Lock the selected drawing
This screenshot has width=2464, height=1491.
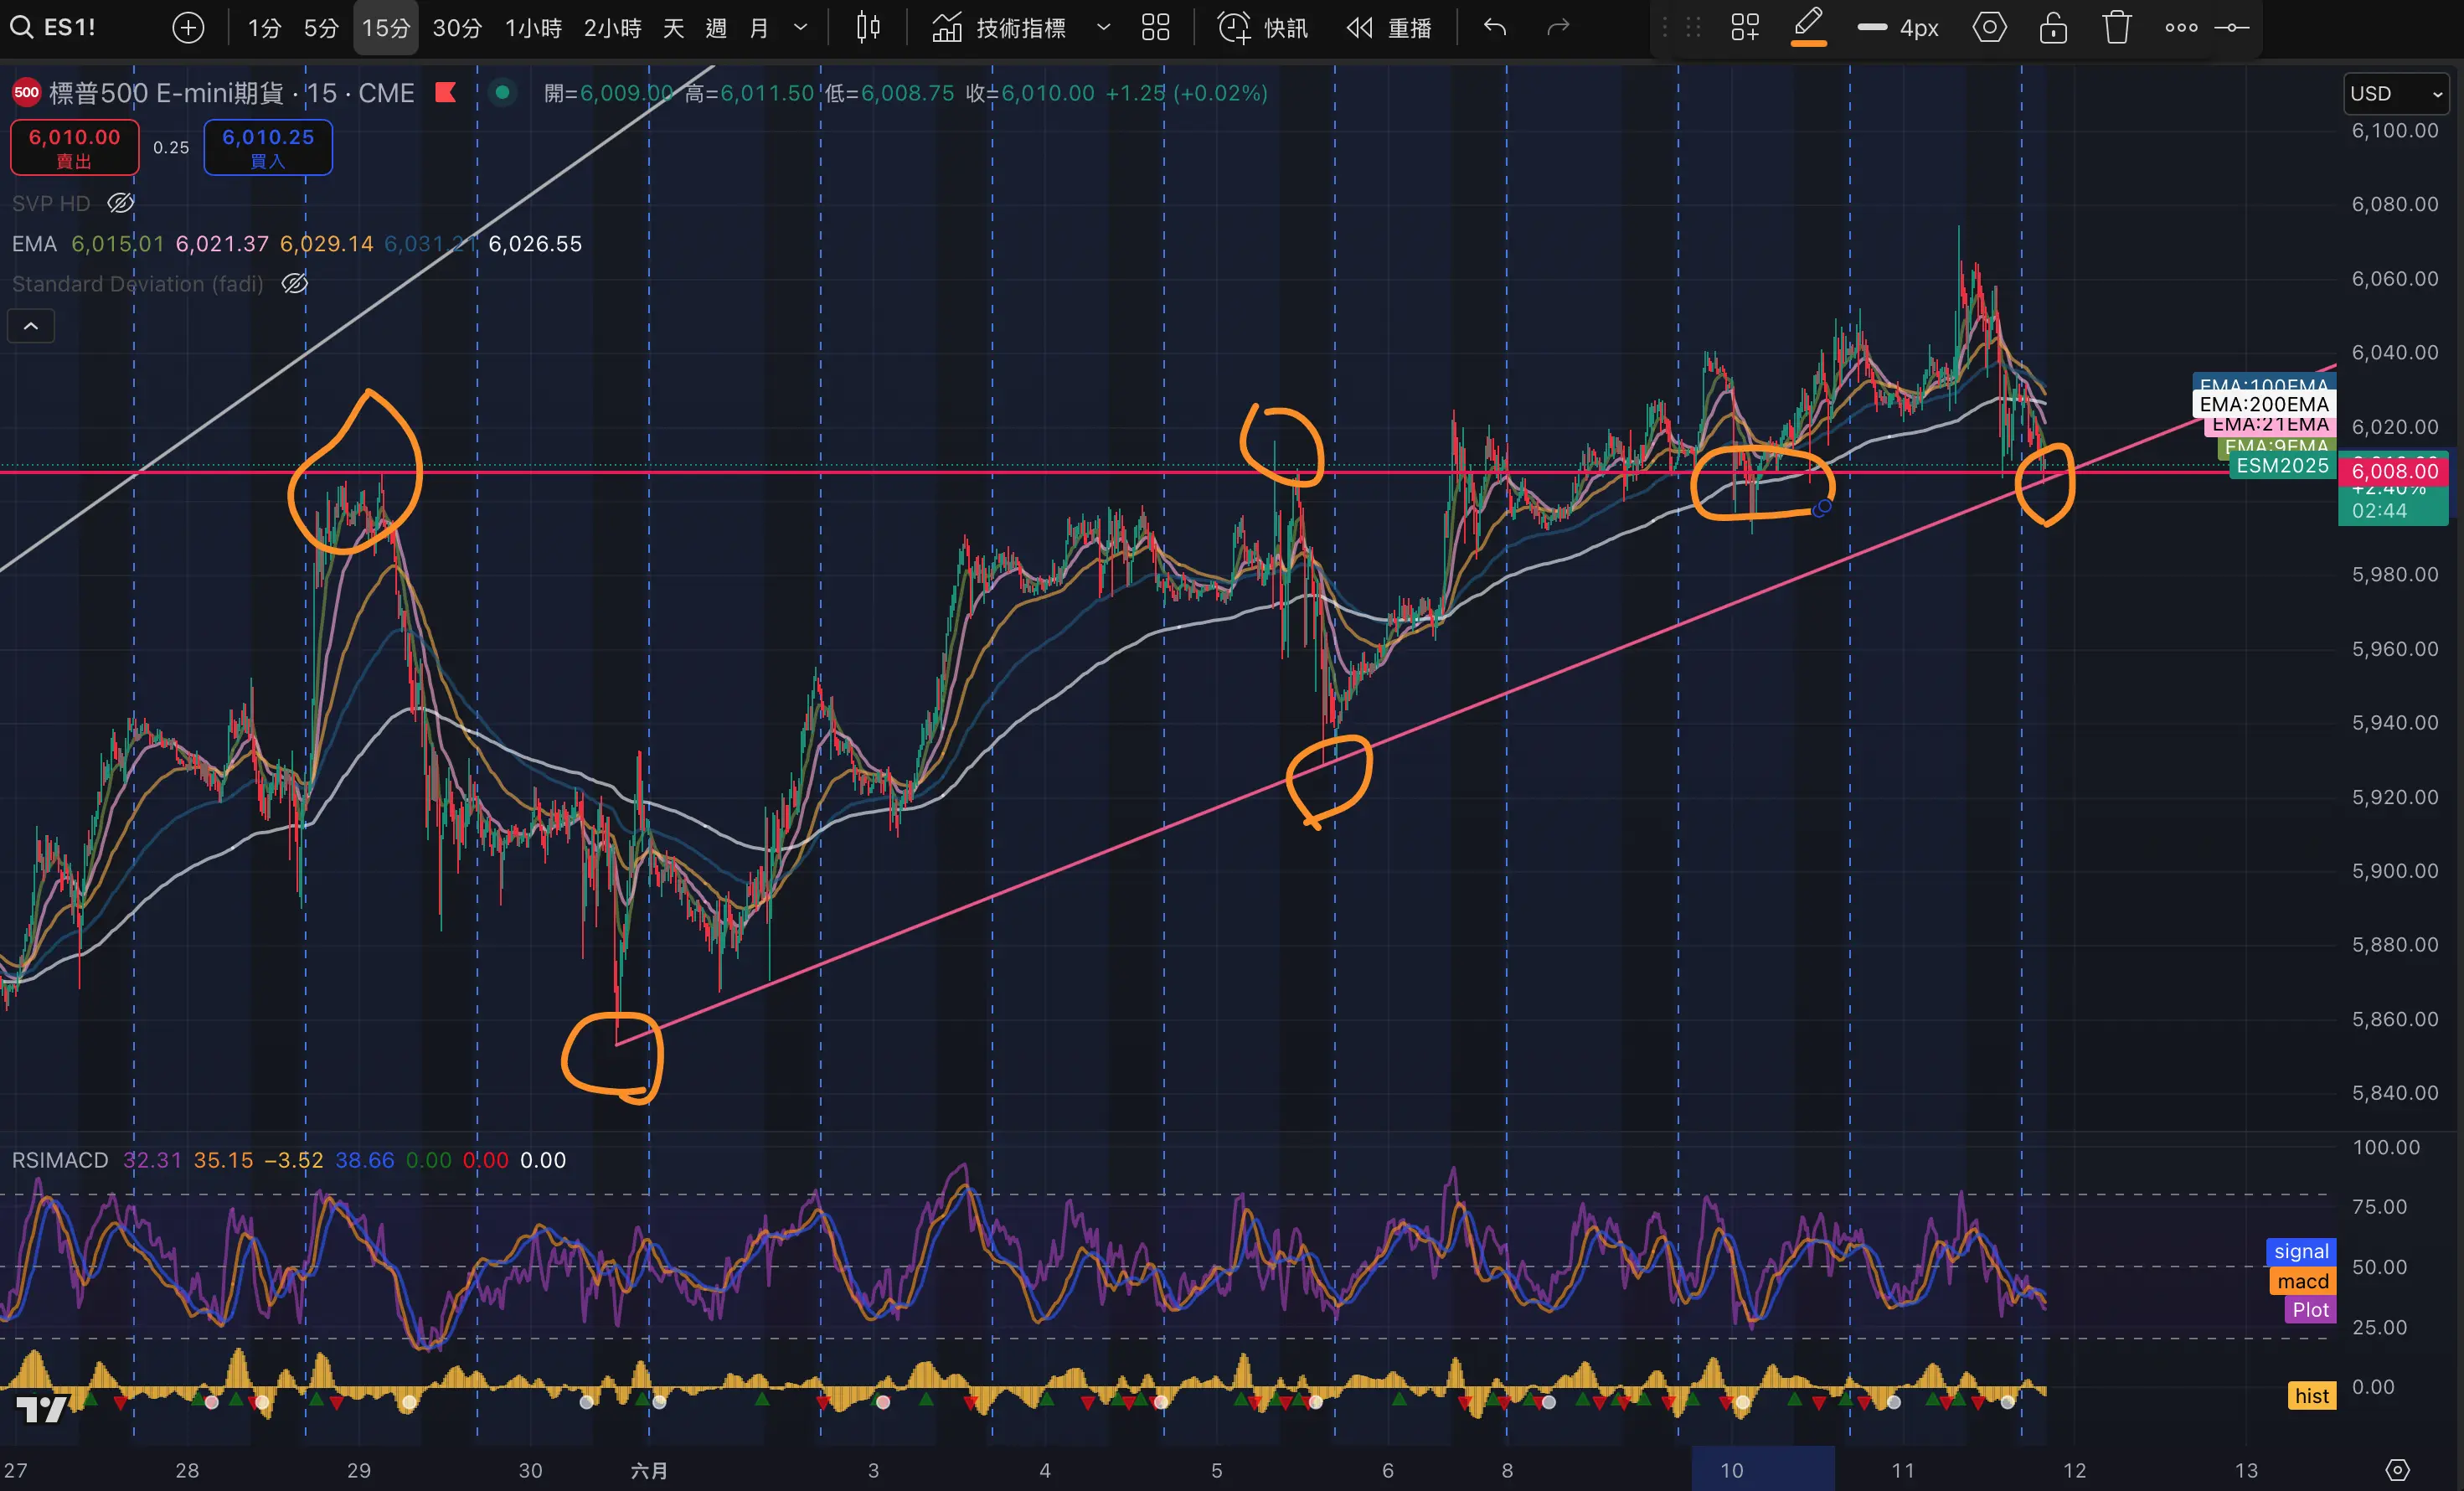[2053, 27]
